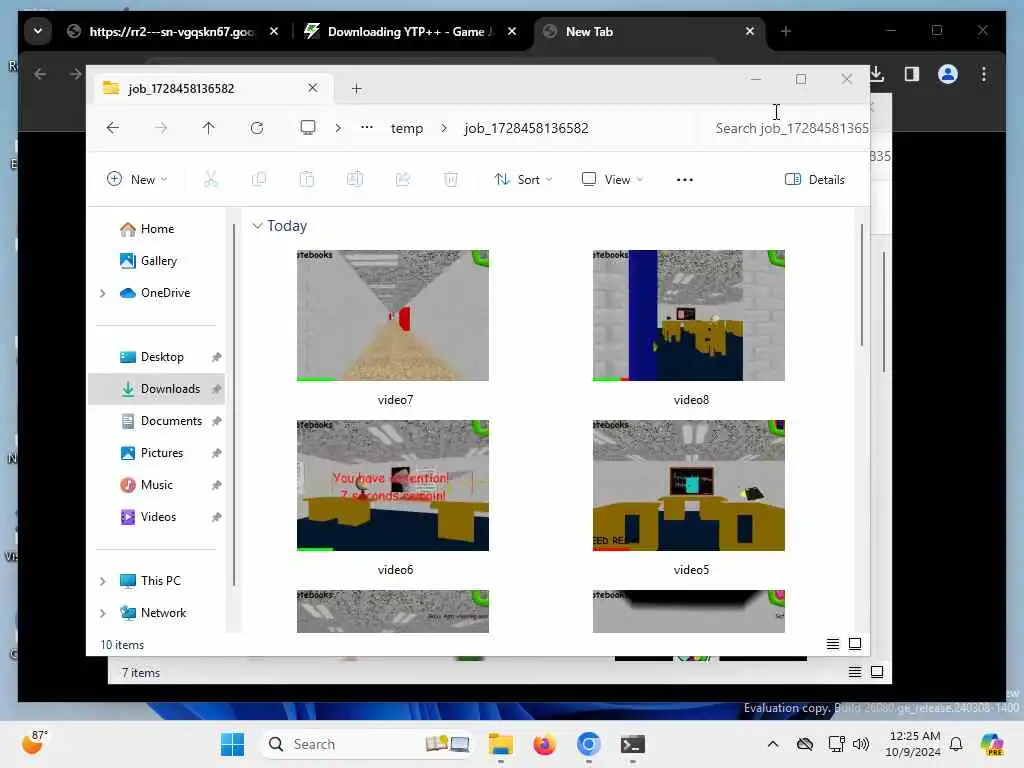Image resolution: width=1024 pixels, height=768 pixels.
Task: Select the video6 thumbnail
Action: point(392,486)
